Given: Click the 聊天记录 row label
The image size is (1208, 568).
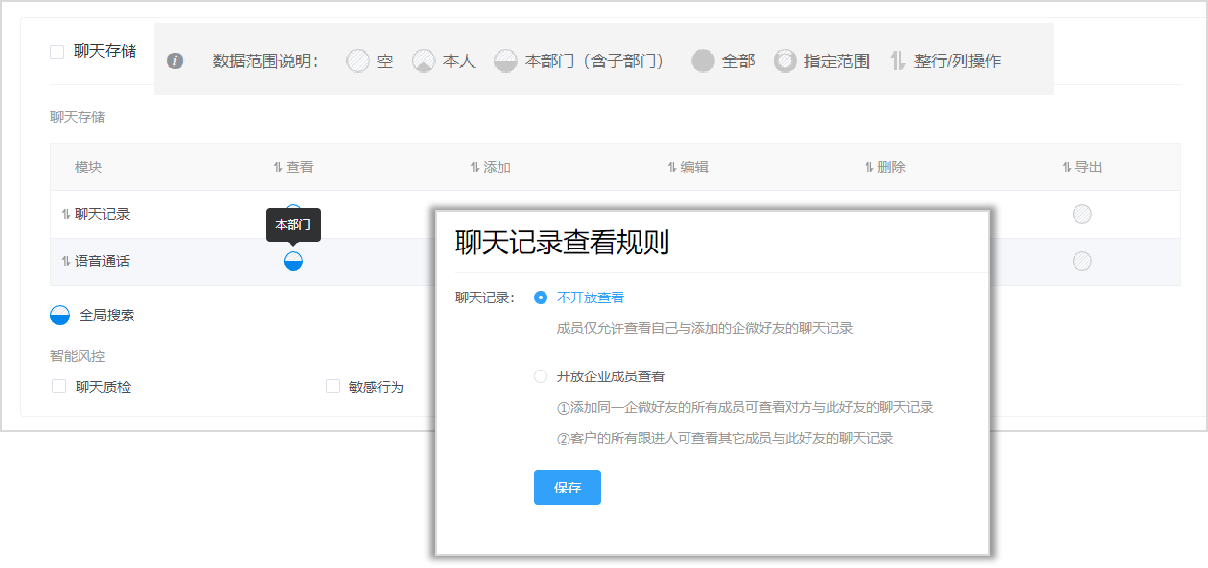Looking at the screenshot, I should coord(102,214).
